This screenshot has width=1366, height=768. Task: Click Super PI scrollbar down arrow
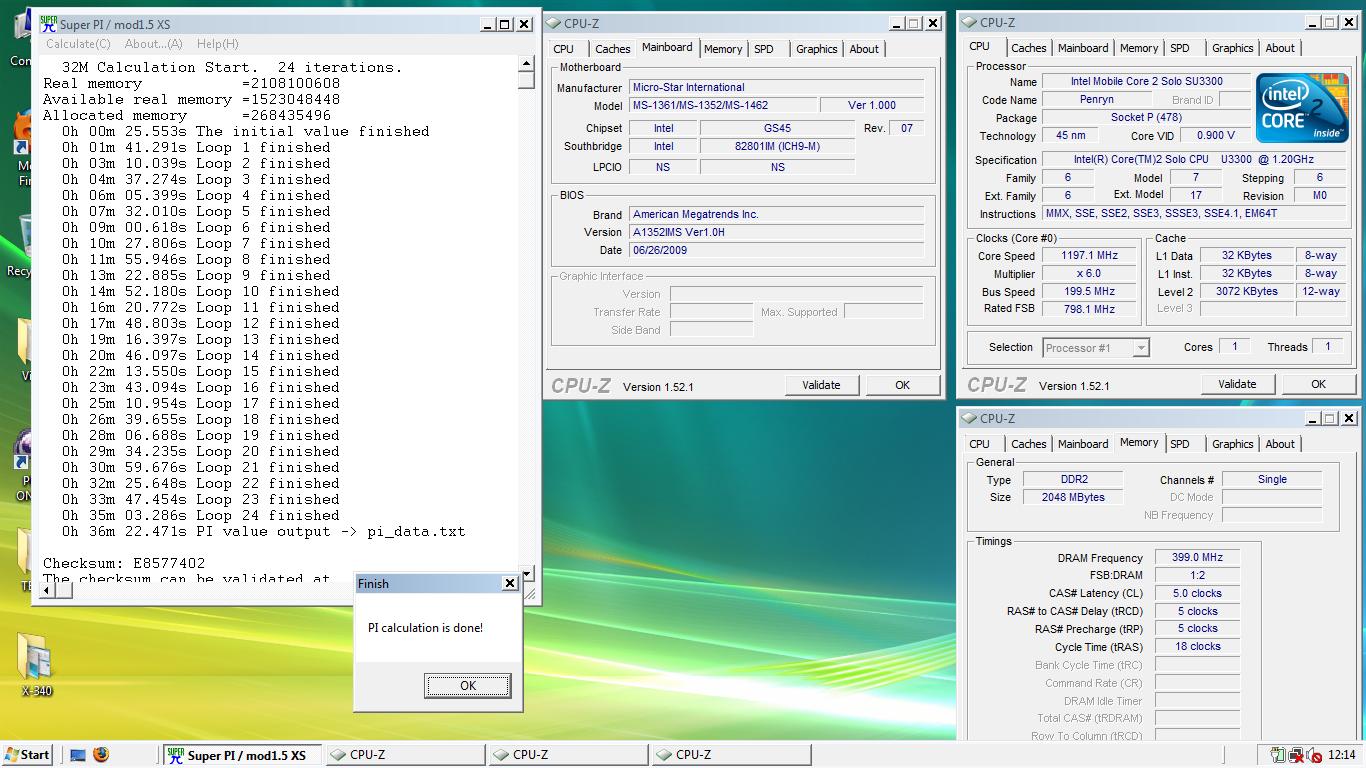pyautogui.click(x=526, y=574)
